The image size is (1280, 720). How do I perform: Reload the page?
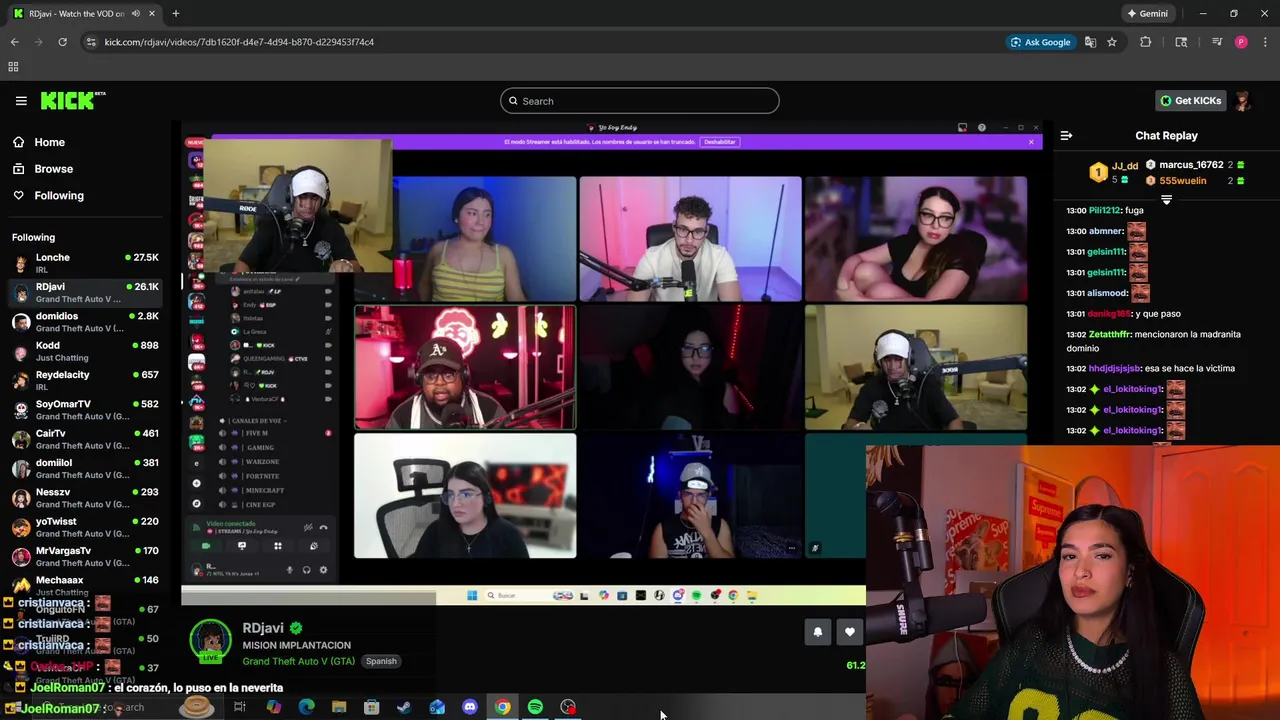62,42
